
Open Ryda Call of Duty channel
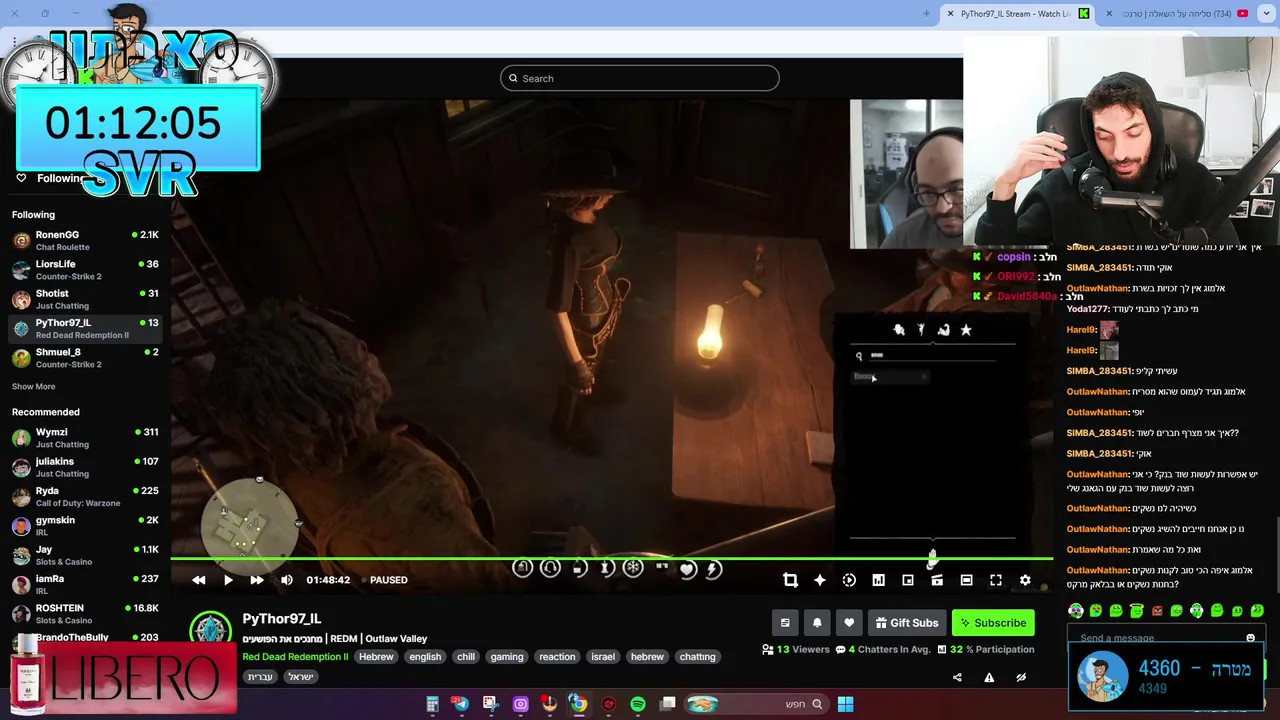(85, 496)
